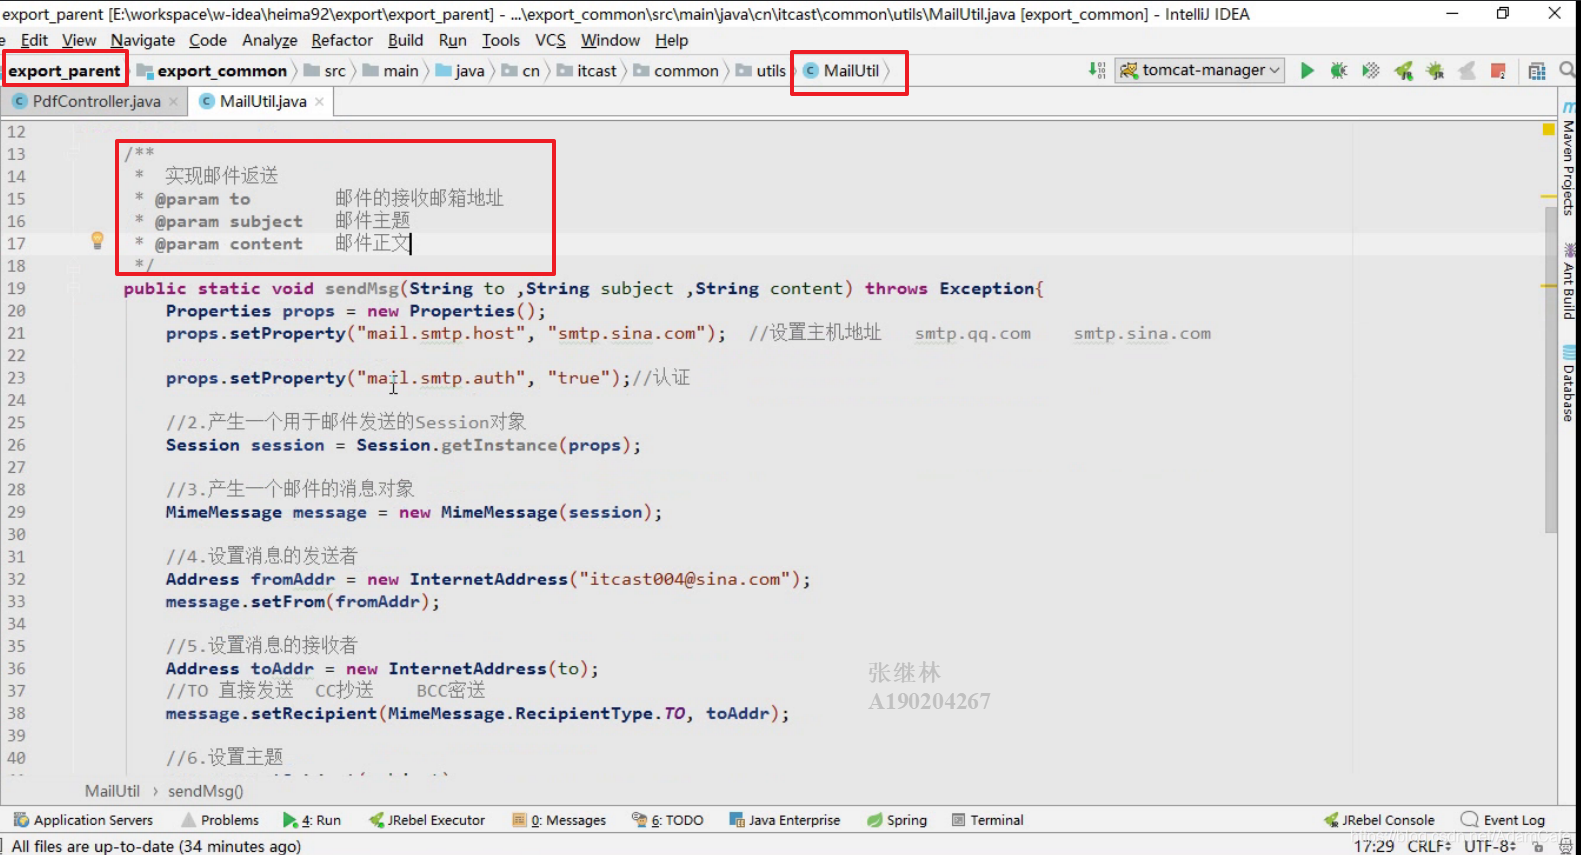Viewport: 1581px width, 855px height.
Task: Click the main folder breadcrumb
Action: point(391,71)
